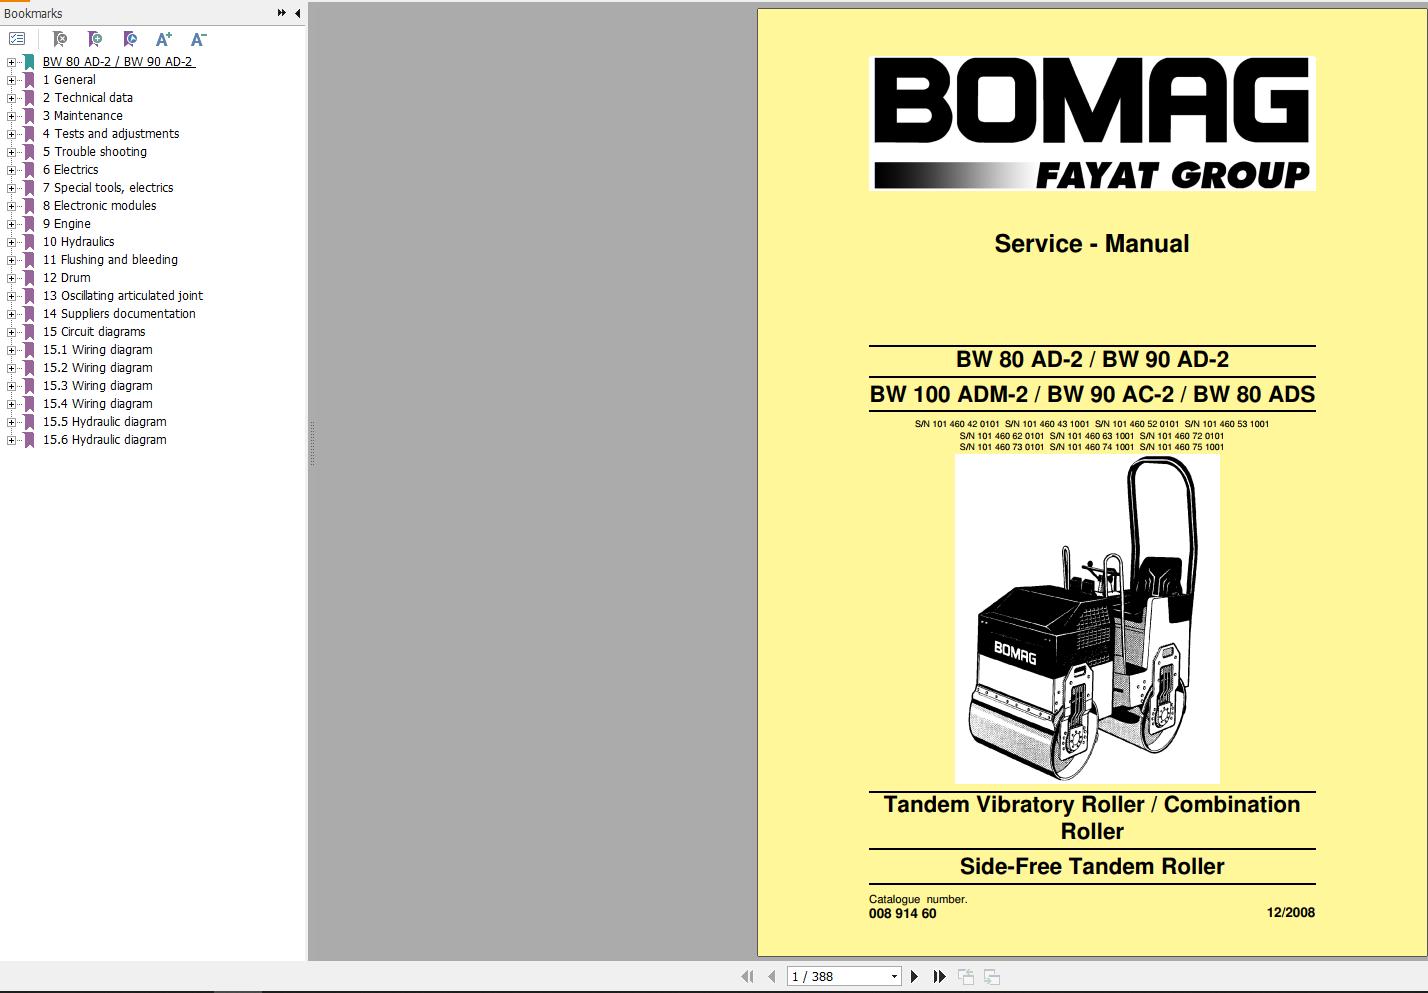The width and height of the screenshot is (1428, 993).
Task: Expand the 15 Circuit diagrams bookmark node
Action: click(12, 332)
